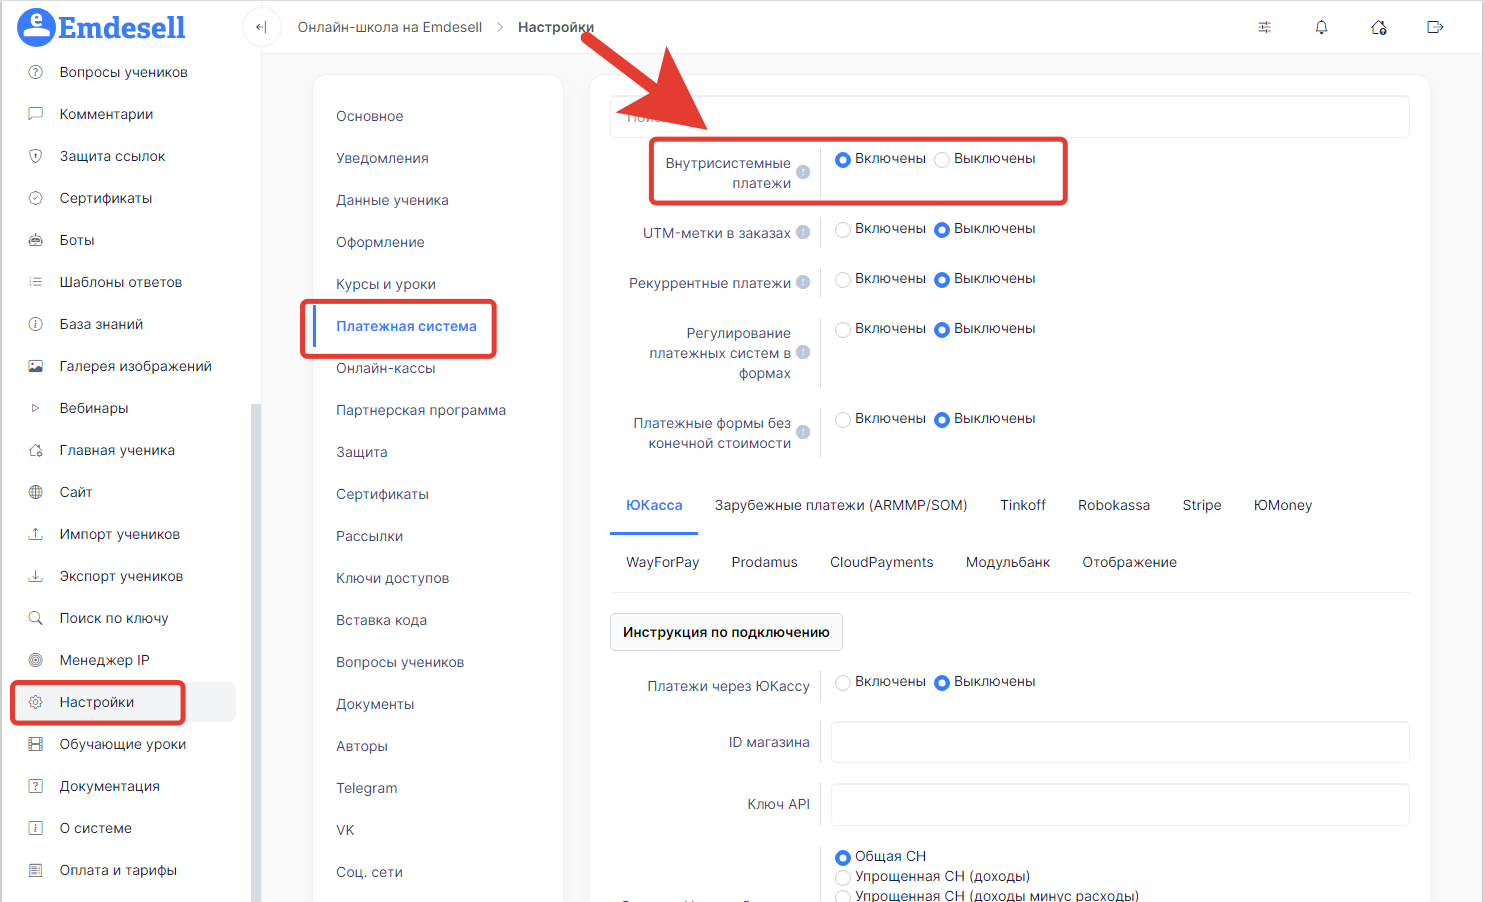This screenshot has width=1485, height=902.
Task: Enable Рекуррентные платежи with Включены
Action: [x=843, y=280]
